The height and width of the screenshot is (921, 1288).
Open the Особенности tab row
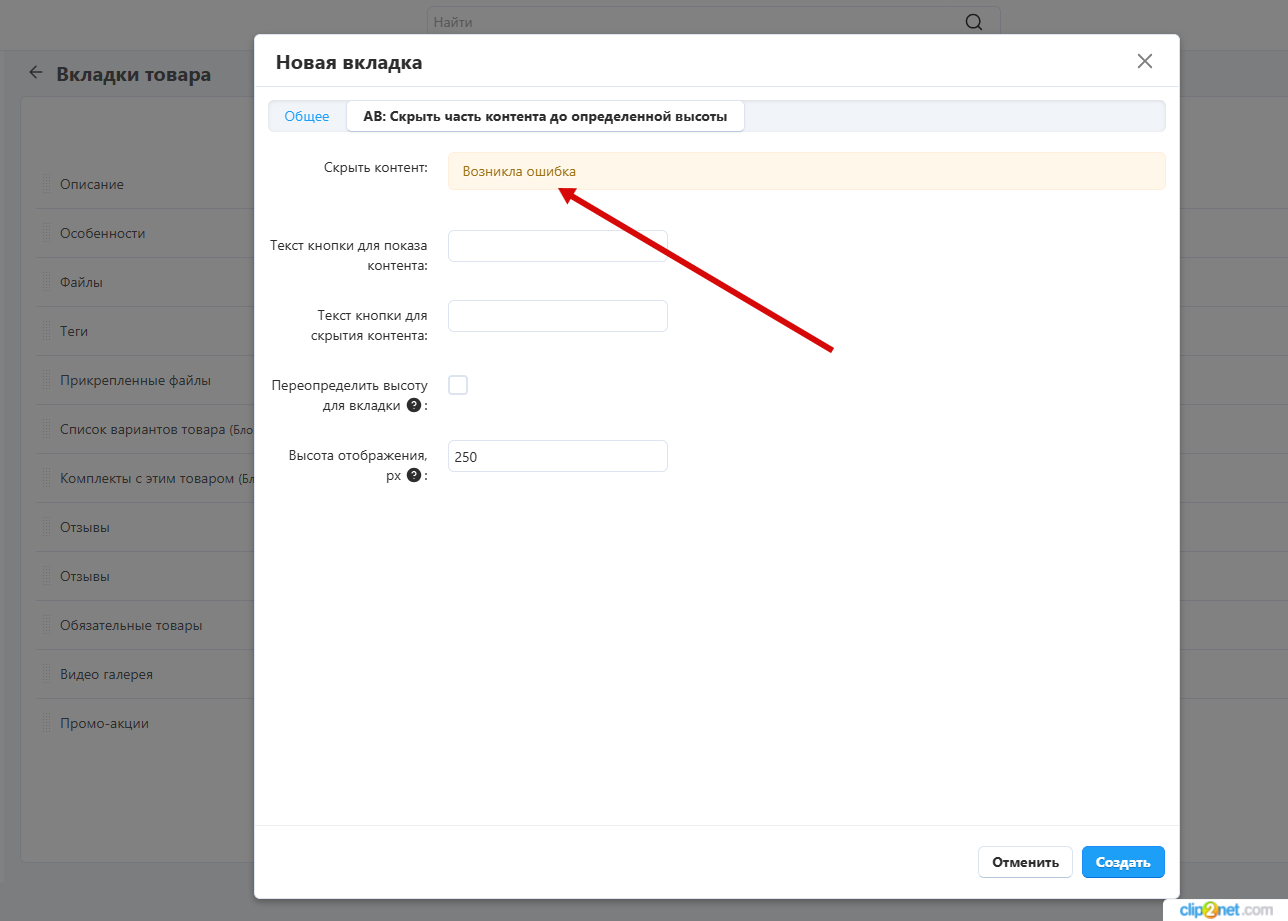coord(103,233)
